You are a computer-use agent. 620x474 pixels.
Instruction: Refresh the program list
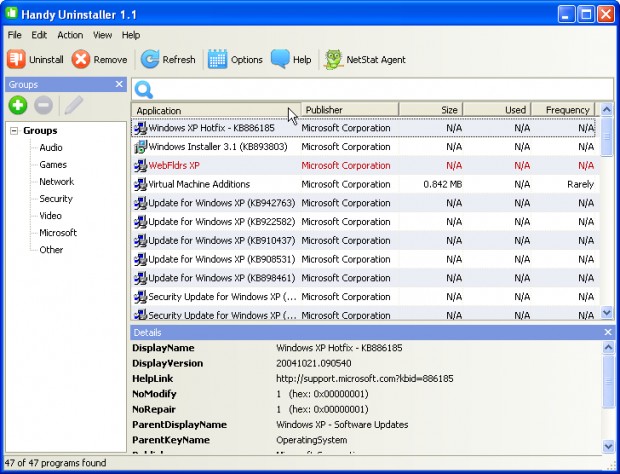click(168, 59)
